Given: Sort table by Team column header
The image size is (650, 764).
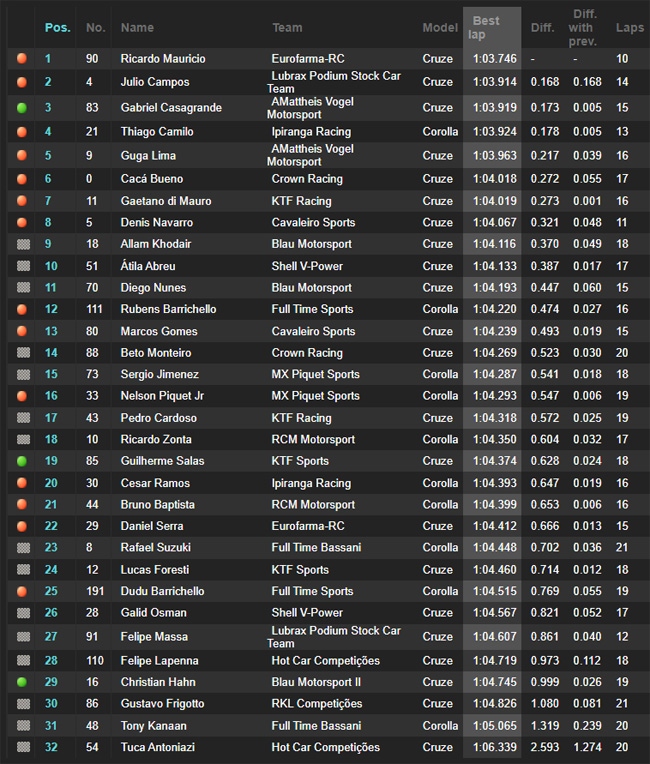Looking at the screenshot, I should point(287,28).
